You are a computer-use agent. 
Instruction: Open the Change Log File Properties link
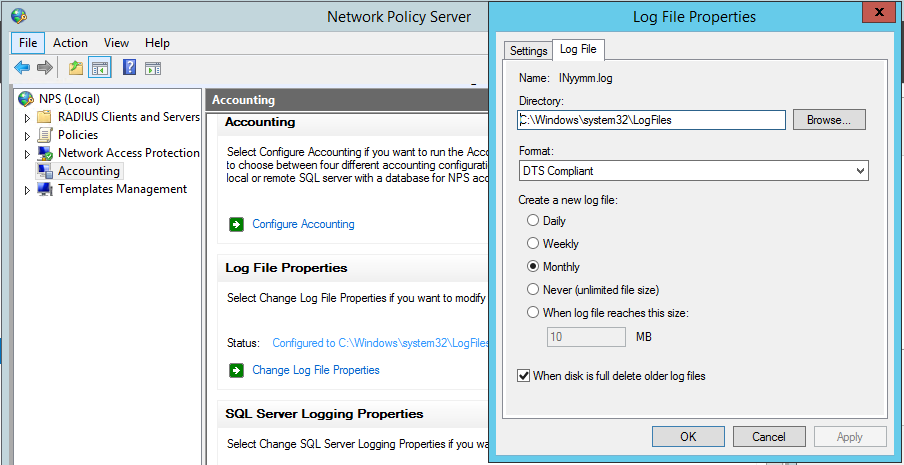tap(316, 370)
